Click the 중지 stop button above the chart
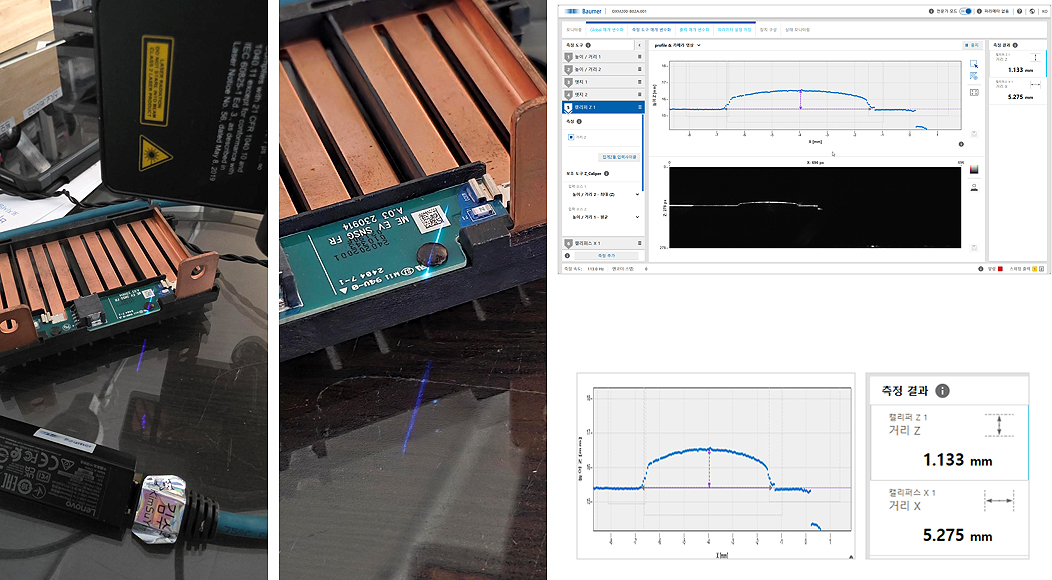1052x580 pixels. 971,45
